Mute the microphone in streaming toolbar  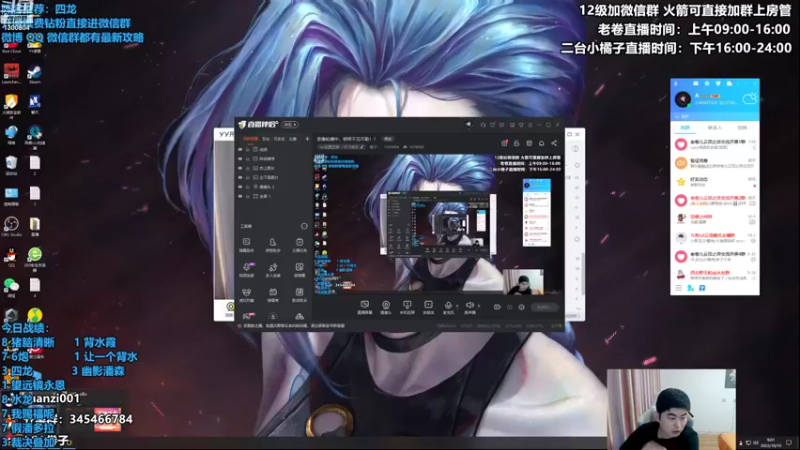click(448, 307)
